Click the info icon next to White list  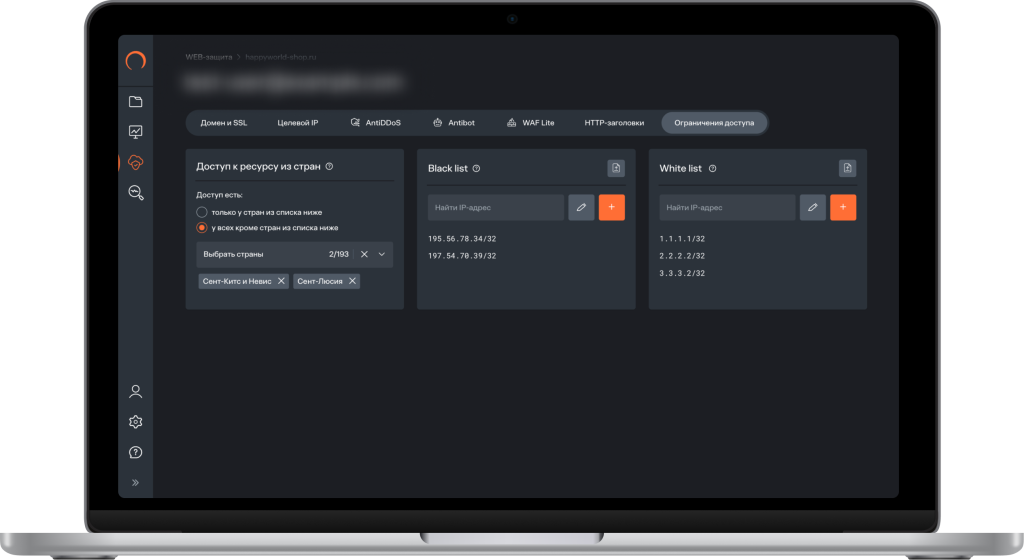pyautogui.click(x=712, y=168)
